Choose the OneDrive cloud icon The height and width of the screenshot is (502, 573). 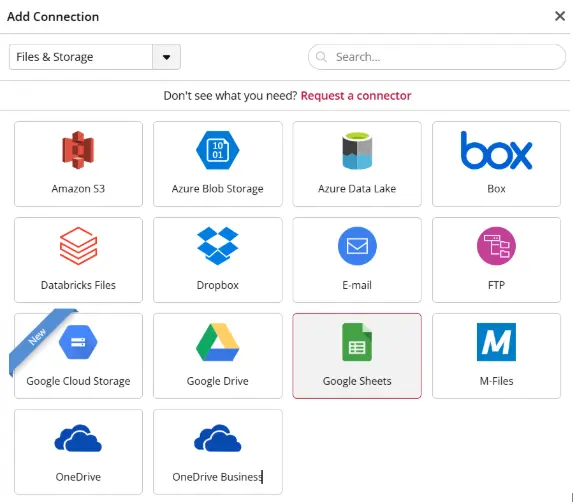point(78,438)
